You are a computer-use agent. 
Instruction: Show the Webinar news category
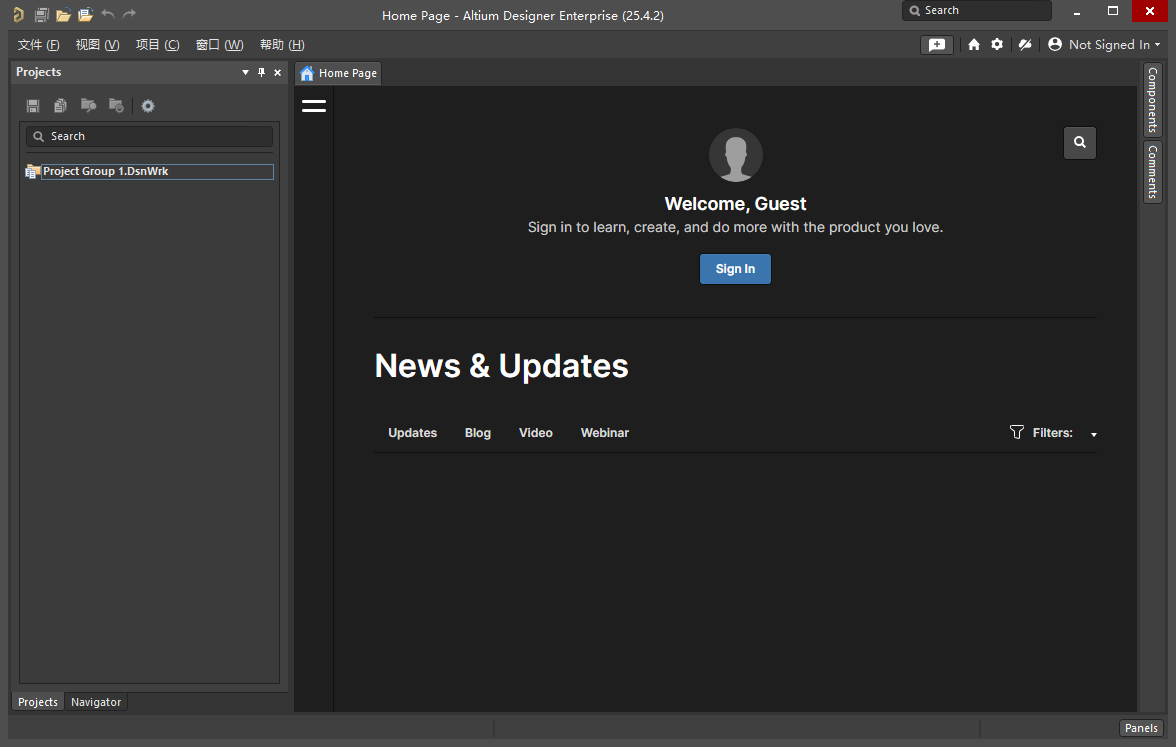coord(604,433)
